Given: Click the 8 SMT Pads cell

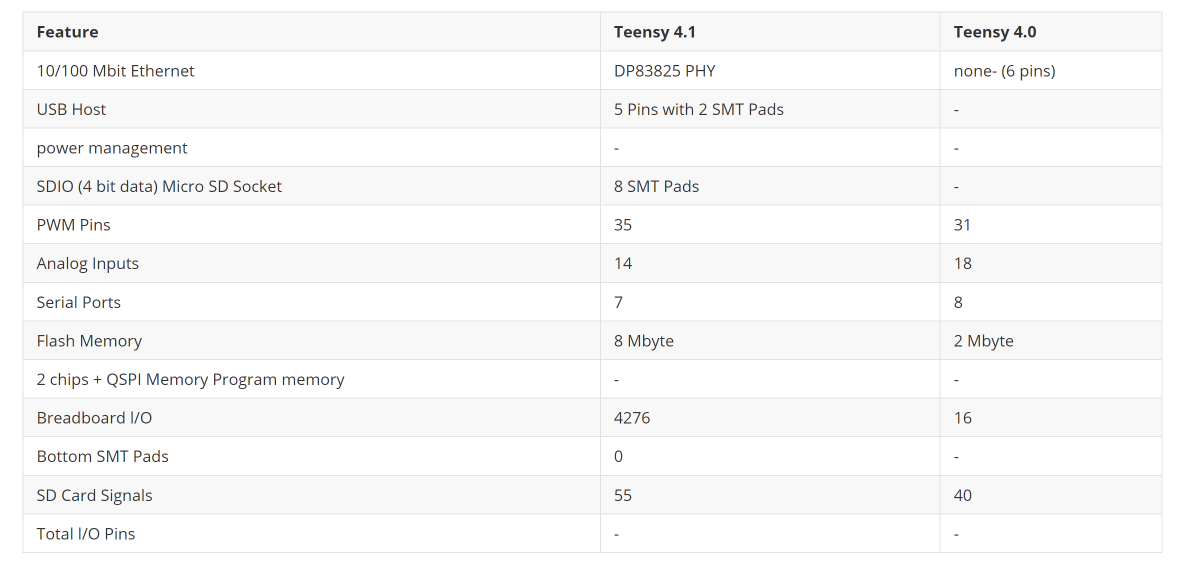Looking at the screenshot, I should [x=656, y=186].
